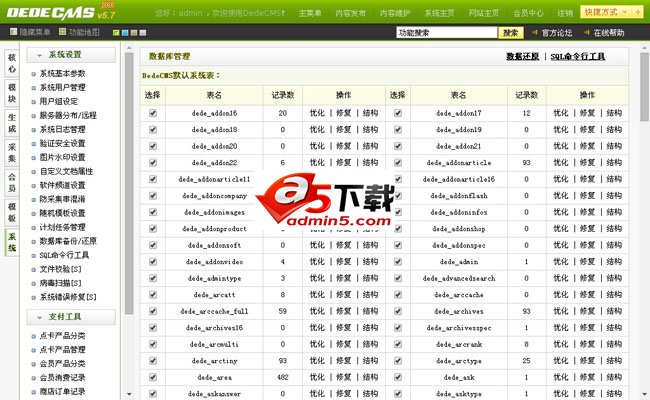Go to 系统主页 in top bar
650x400 pixels.
pos(439,13)
